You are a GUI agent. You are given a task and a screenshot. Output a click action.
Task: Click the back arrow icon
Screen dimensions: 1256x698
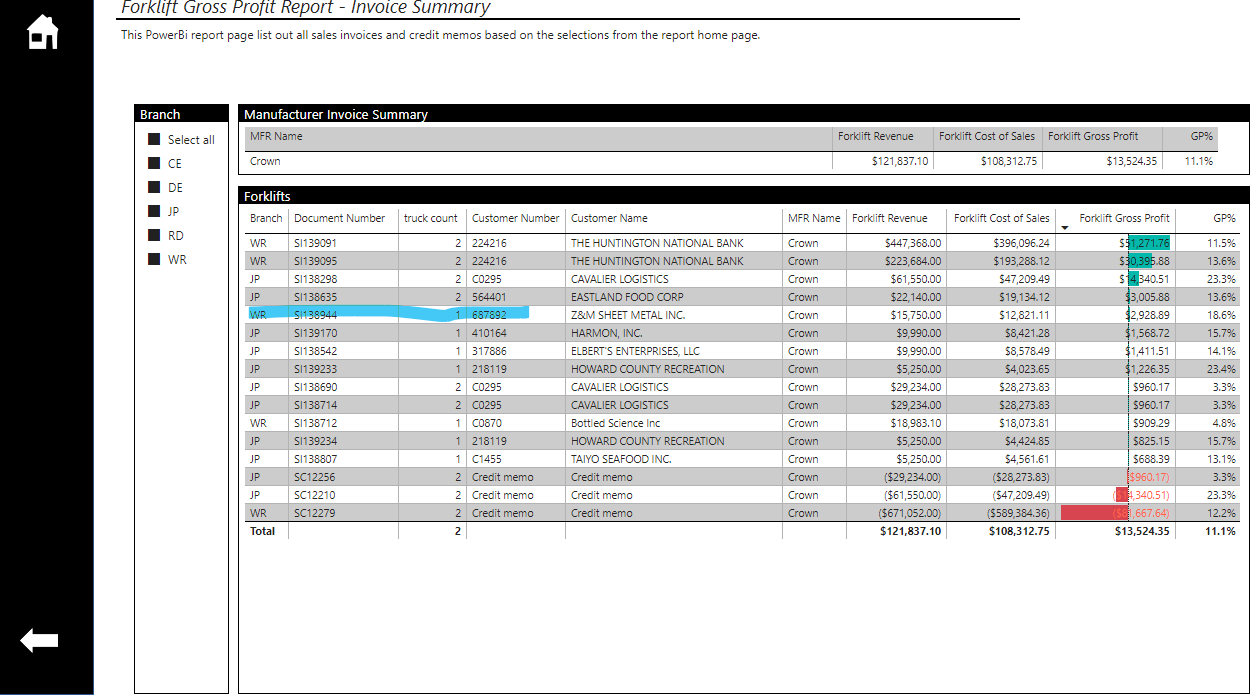point(40,641)
